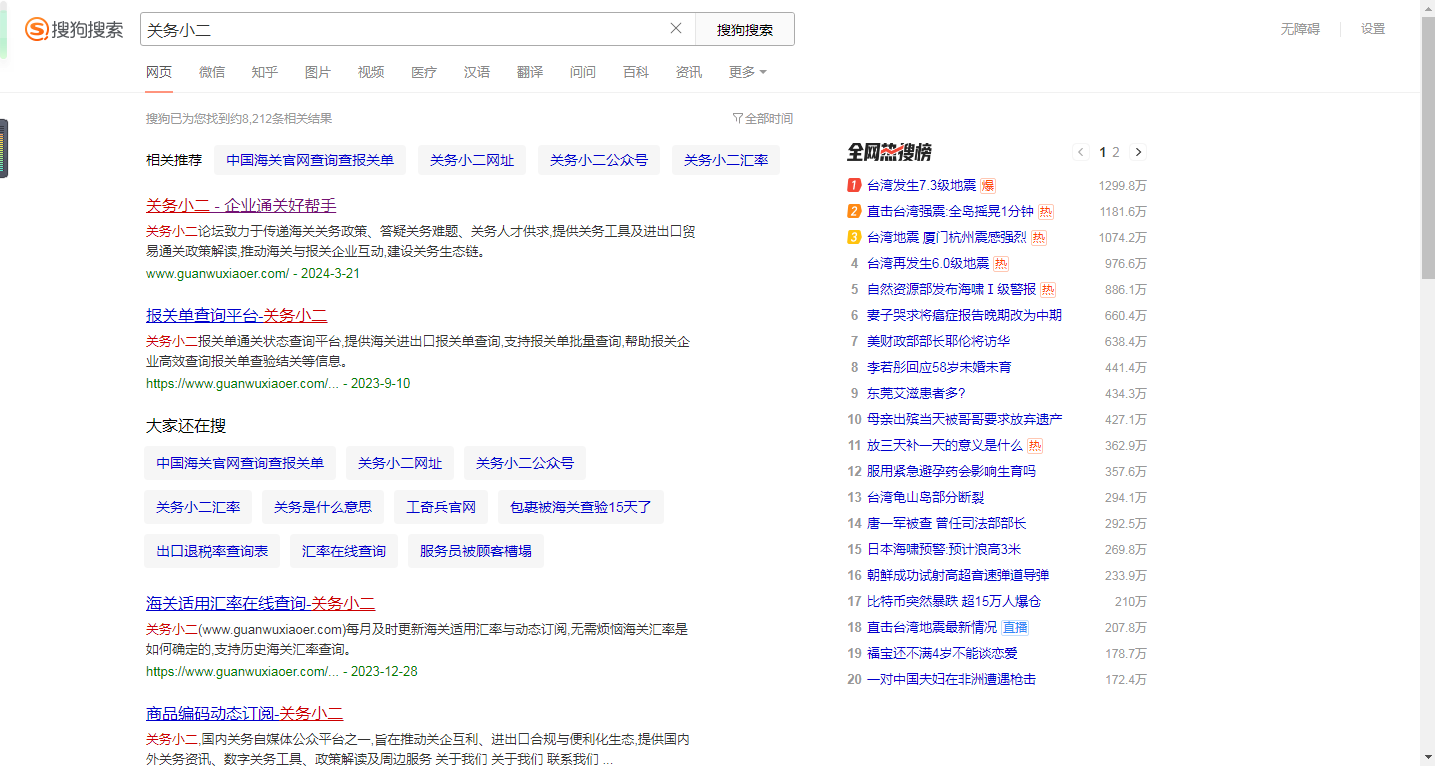Image resolution: width=1435 pixels, height=766 pixels.
Task: Click the 全网热搜榜 heading
Action: (889, 152)
